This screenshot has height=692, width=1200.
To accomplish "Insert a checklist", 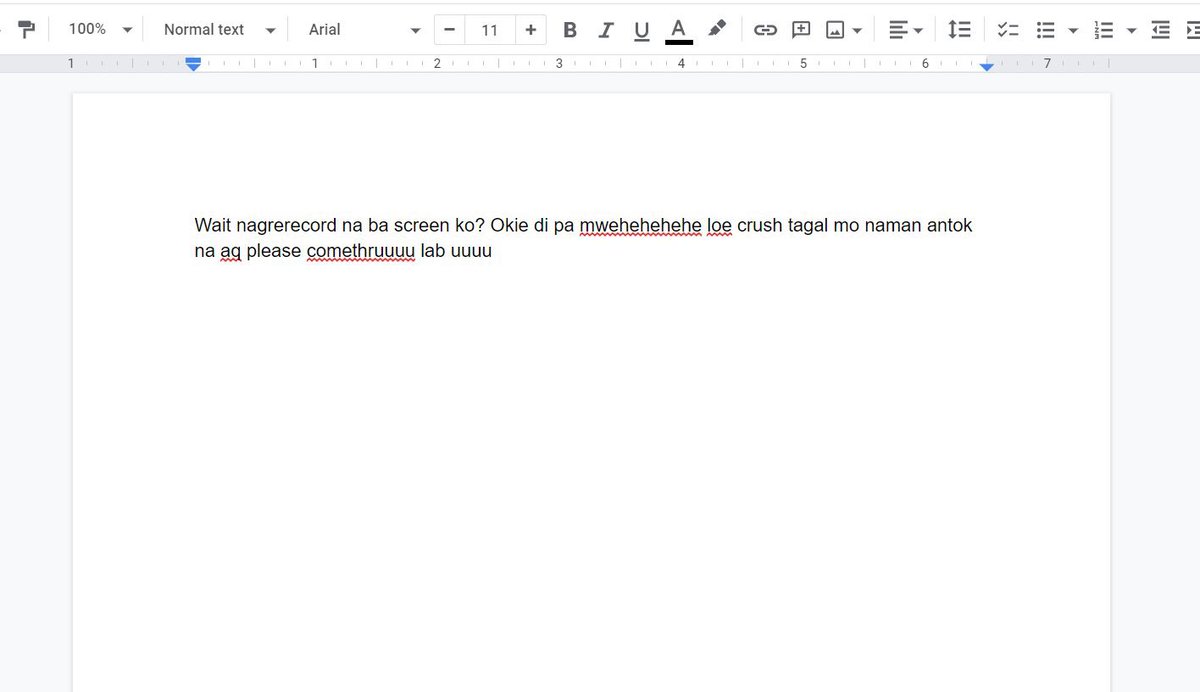I will pos(1008,29).
